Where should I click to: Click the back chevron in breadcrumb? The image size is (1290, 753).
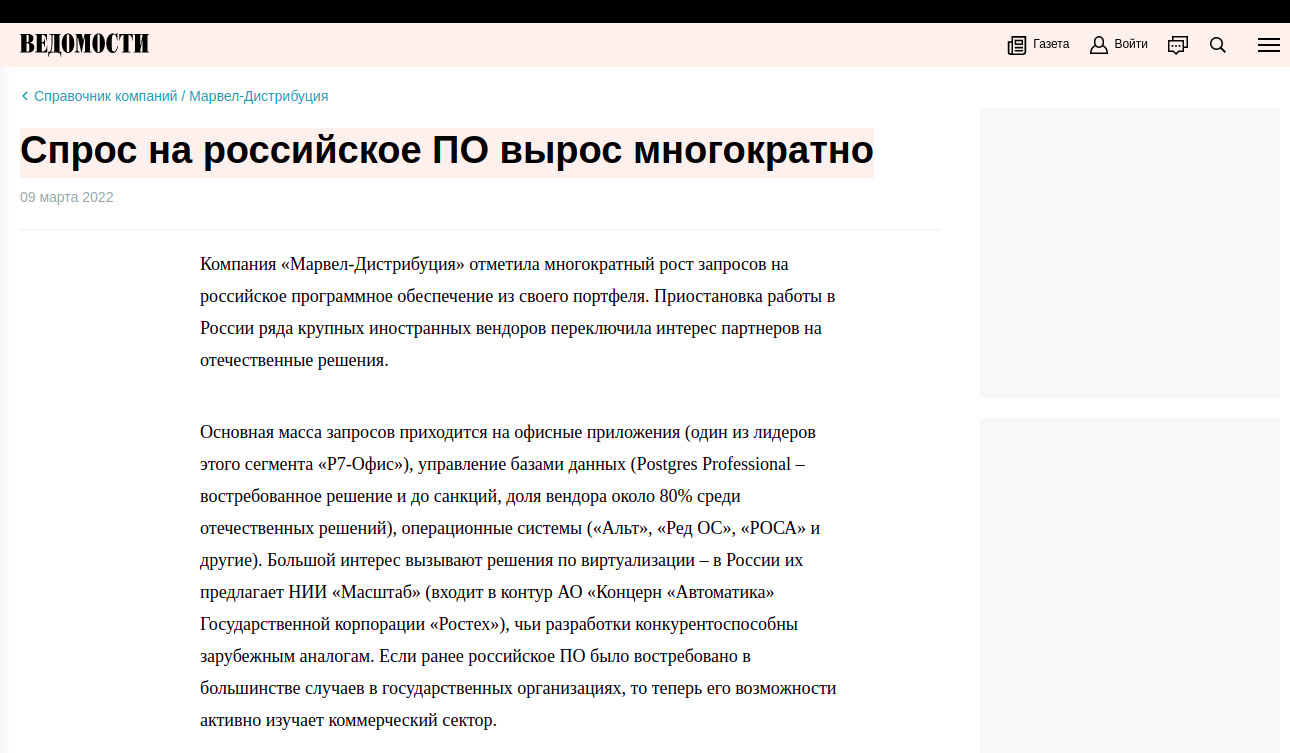(25, 97)
